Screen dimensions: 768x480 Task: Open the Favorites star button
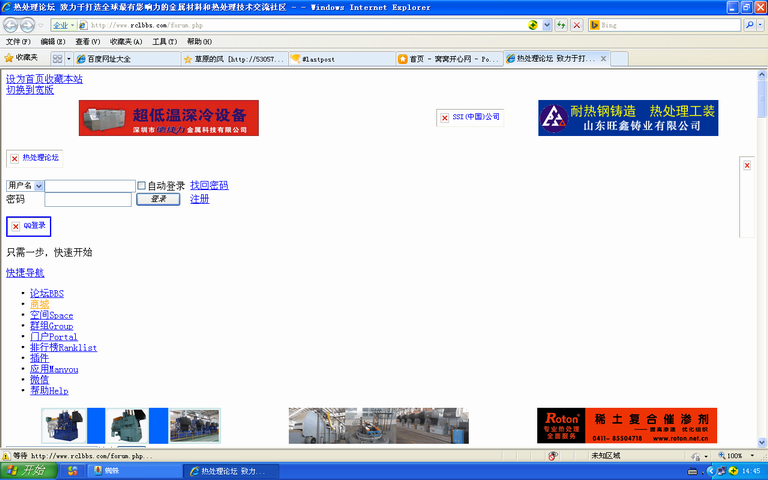coord(21,58)
